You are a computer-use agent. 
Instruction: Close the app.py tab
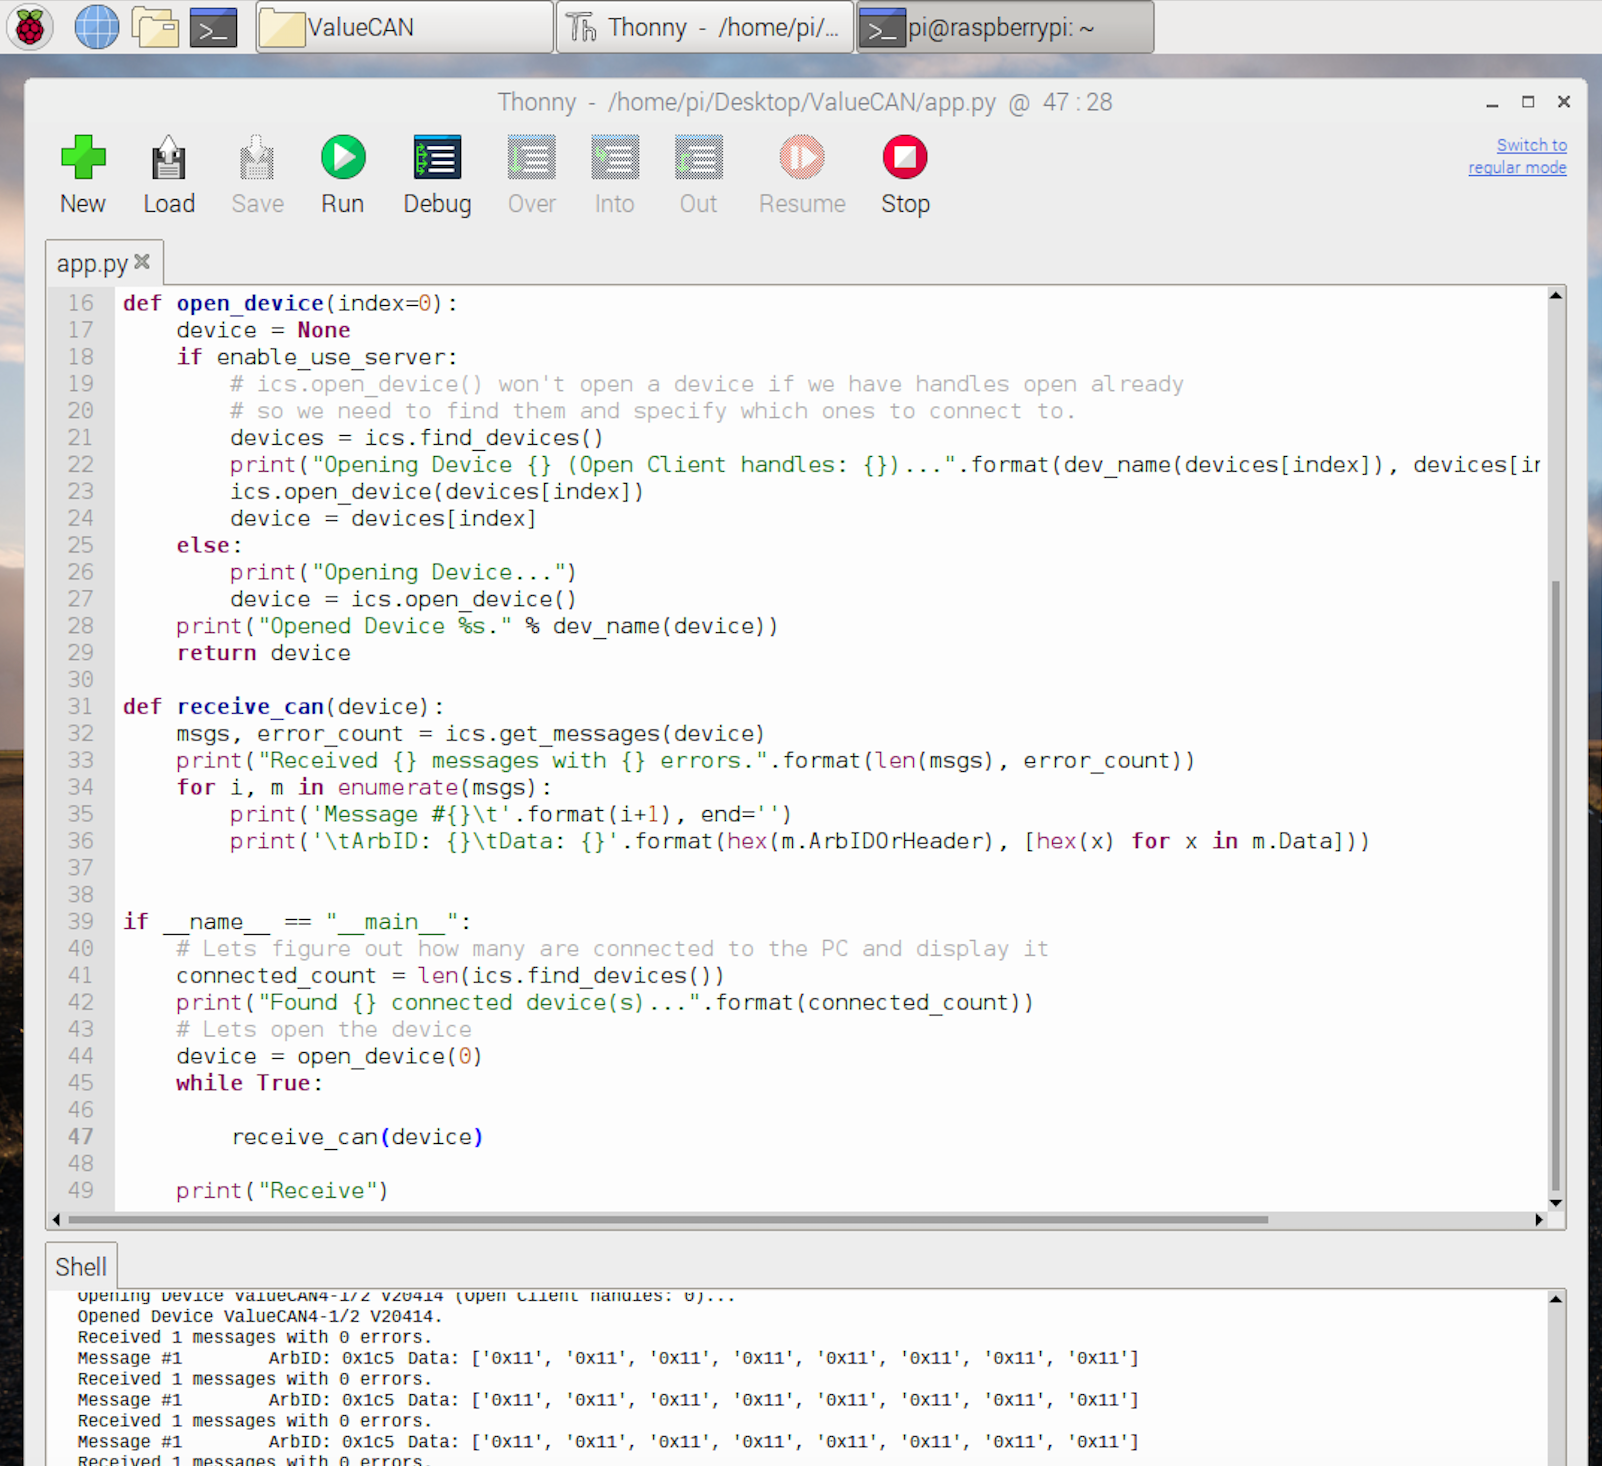point(142,262)
